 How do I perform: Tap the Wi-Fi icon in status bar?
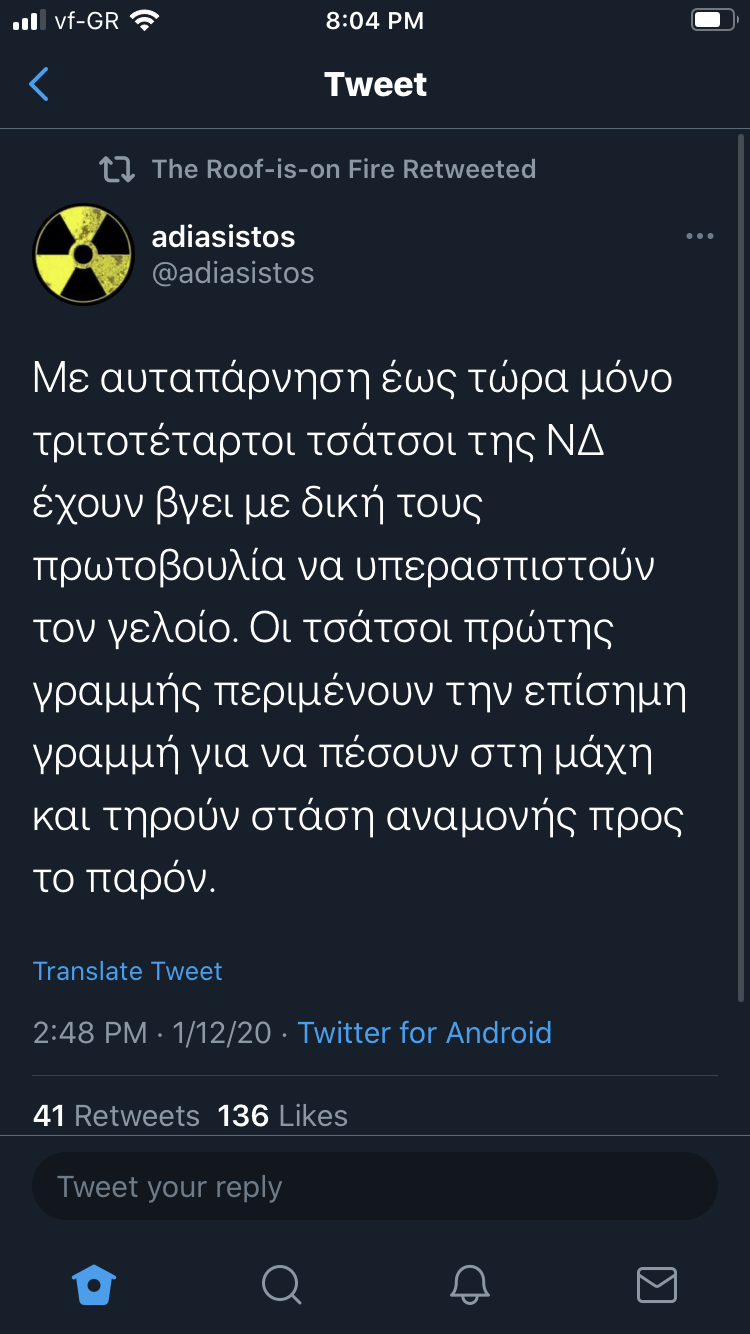pos(146,21)
